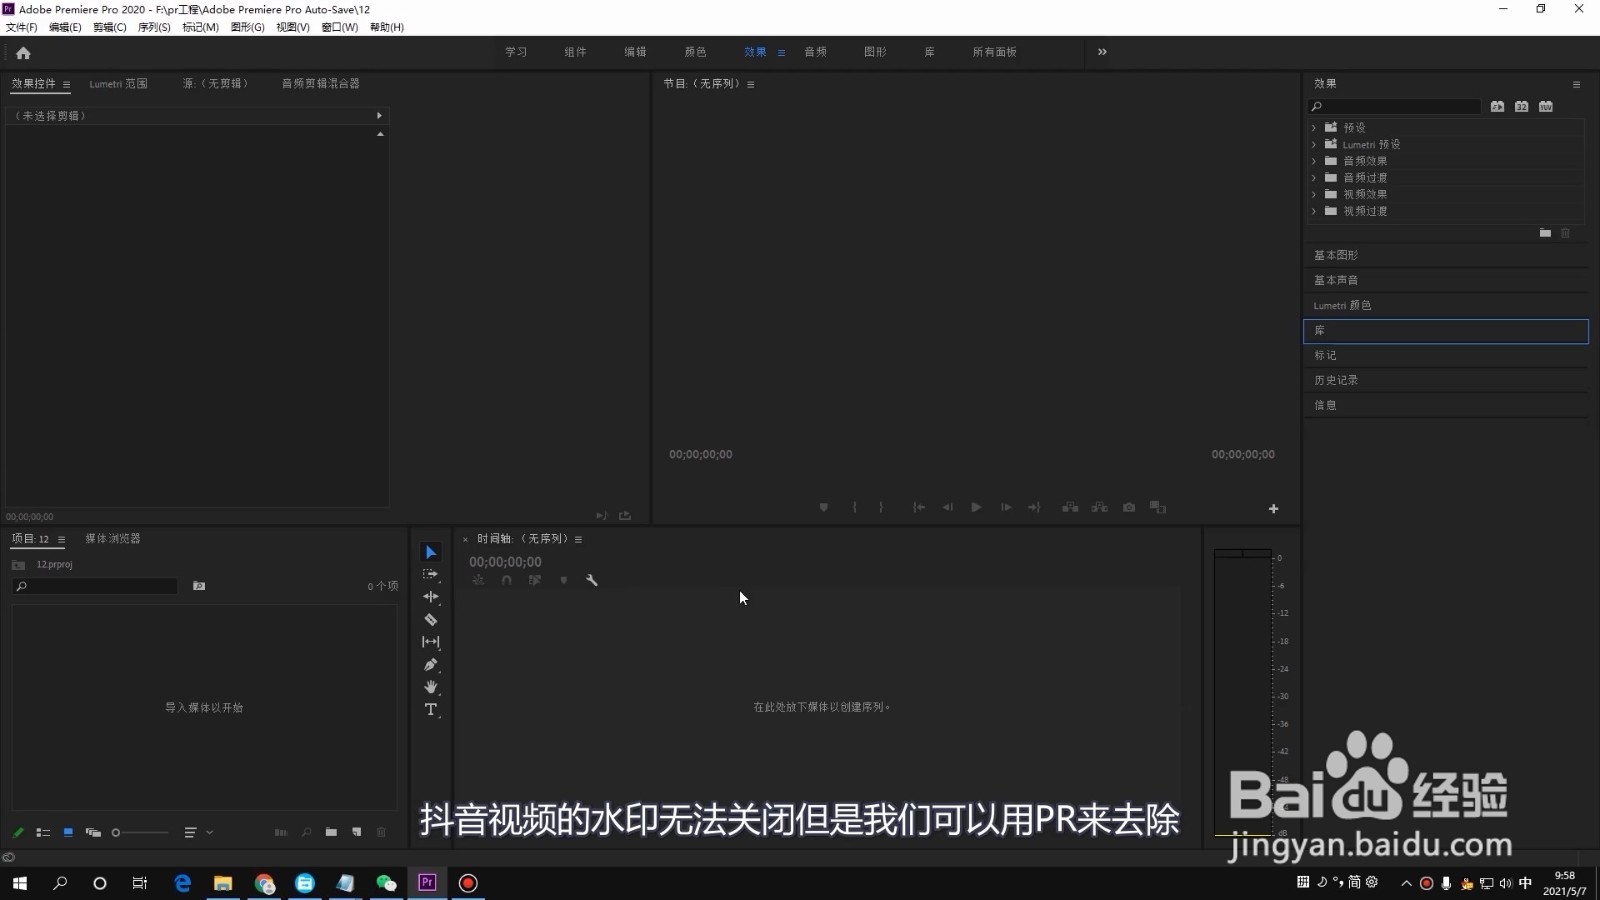Select the Slip tool

[x=431, y=642]
